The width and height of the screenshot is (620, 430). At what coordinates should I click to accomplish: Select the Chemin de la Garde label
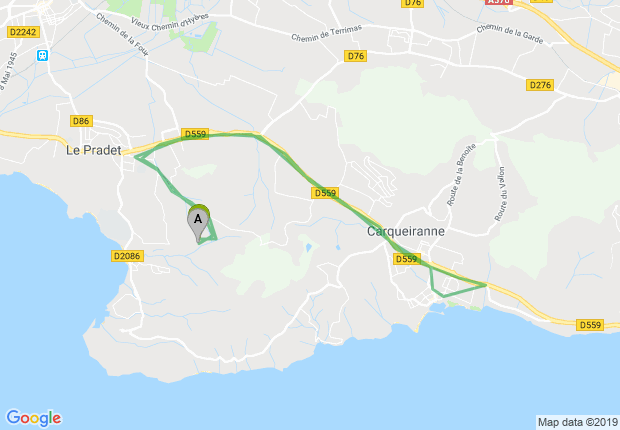pyautogui.click(x=510, y=34)
